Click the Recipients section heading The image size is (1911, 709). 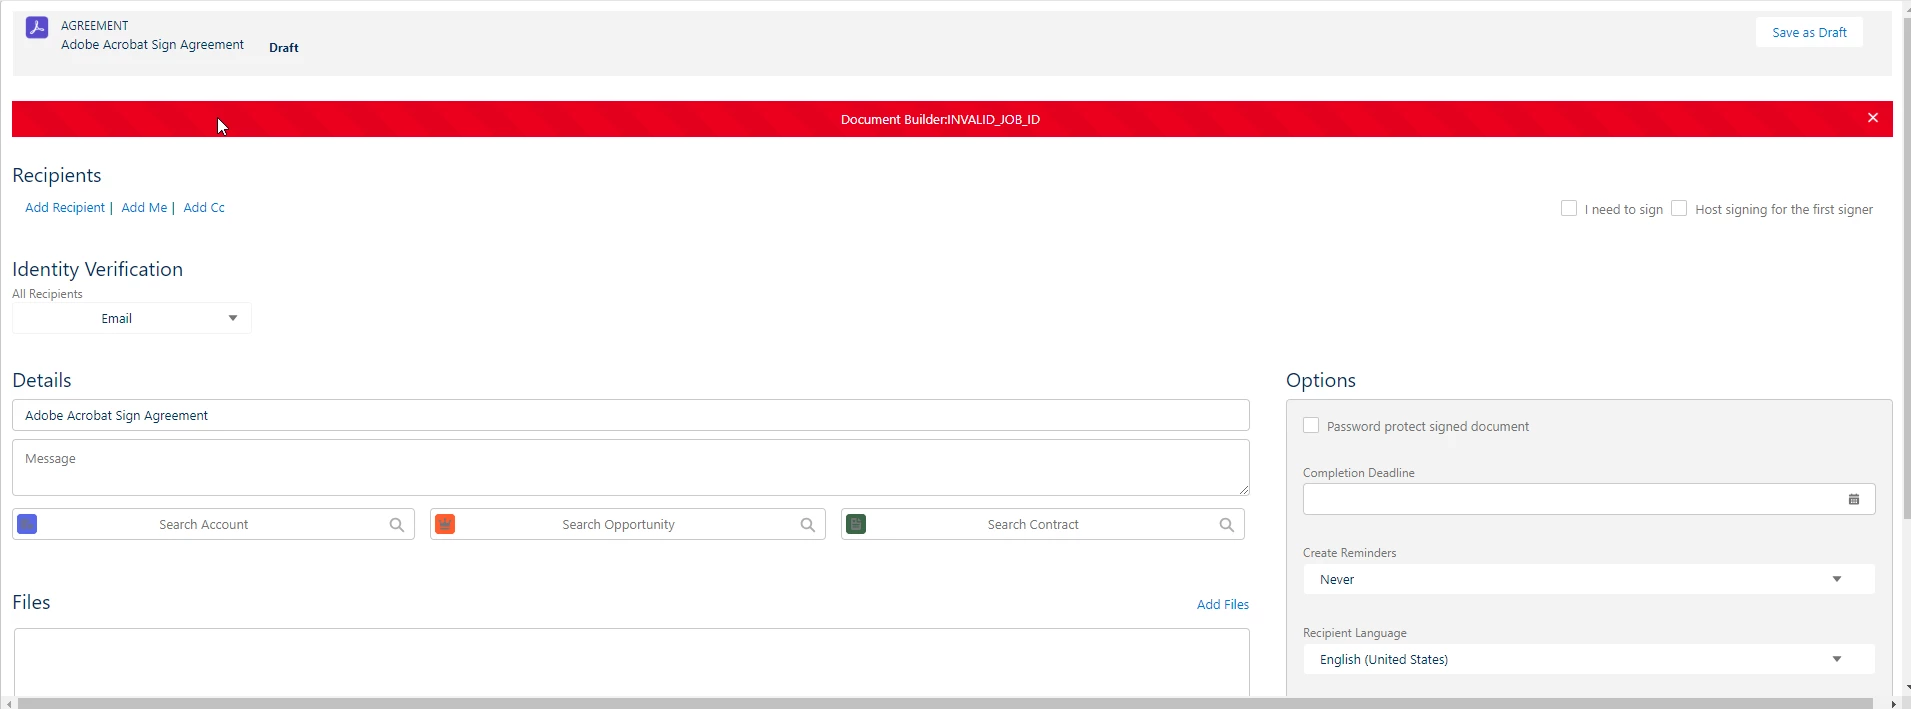click(57, 175)
